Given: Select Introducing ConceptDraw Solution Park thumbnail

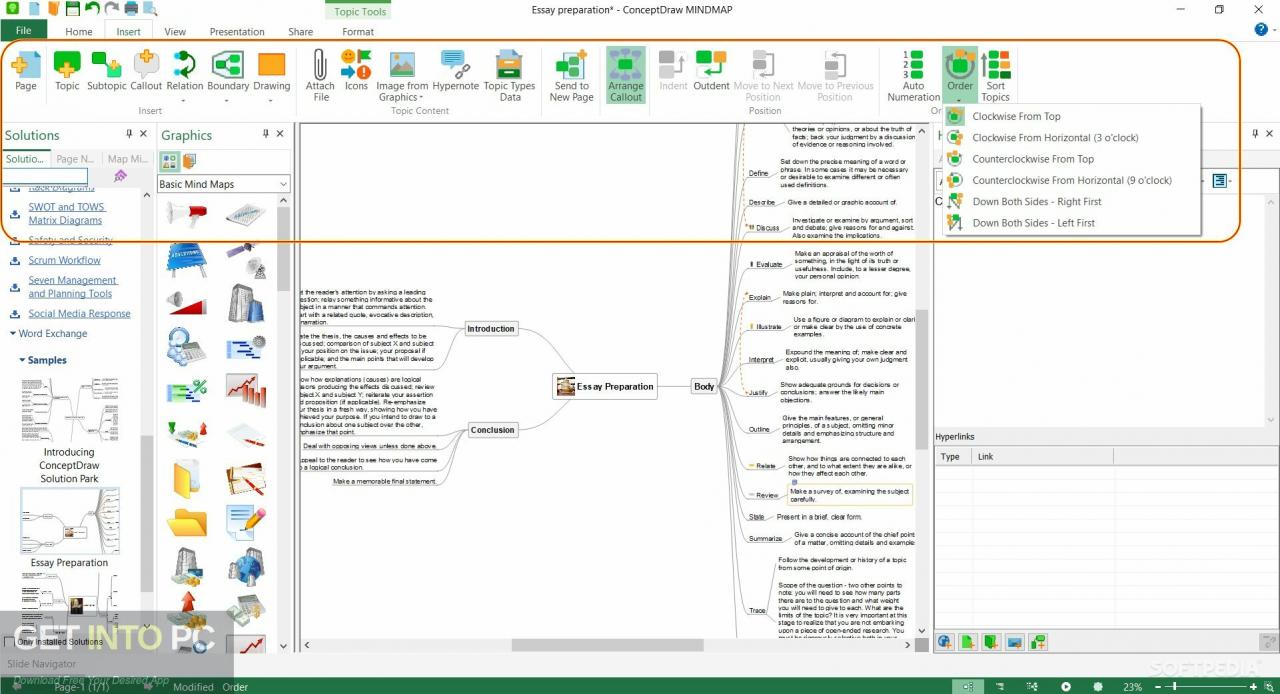Looking at the screenshot, I should [69, 410].
